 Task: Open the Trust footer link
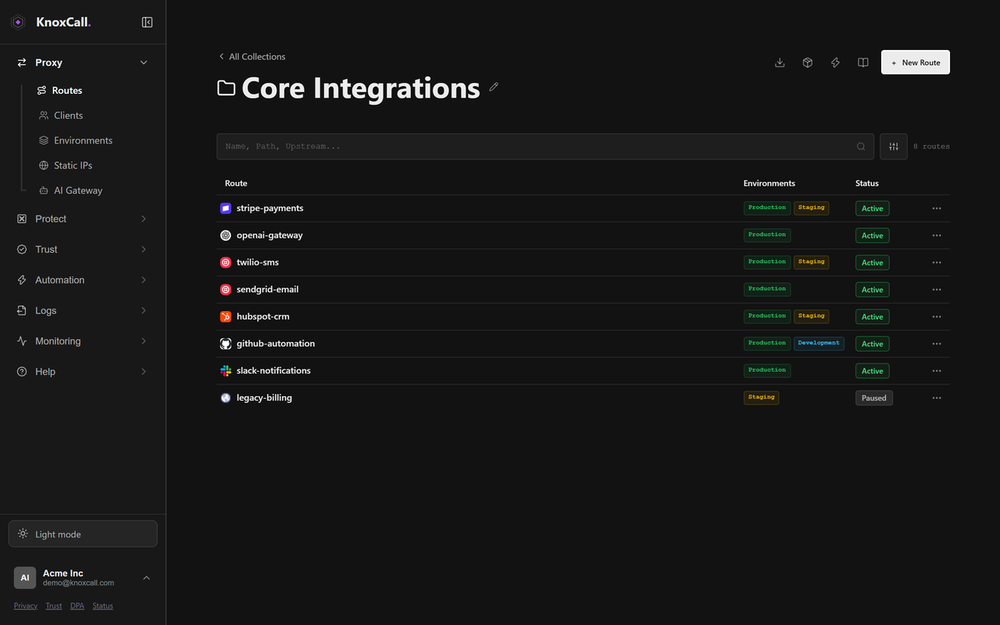coord(54,606)
